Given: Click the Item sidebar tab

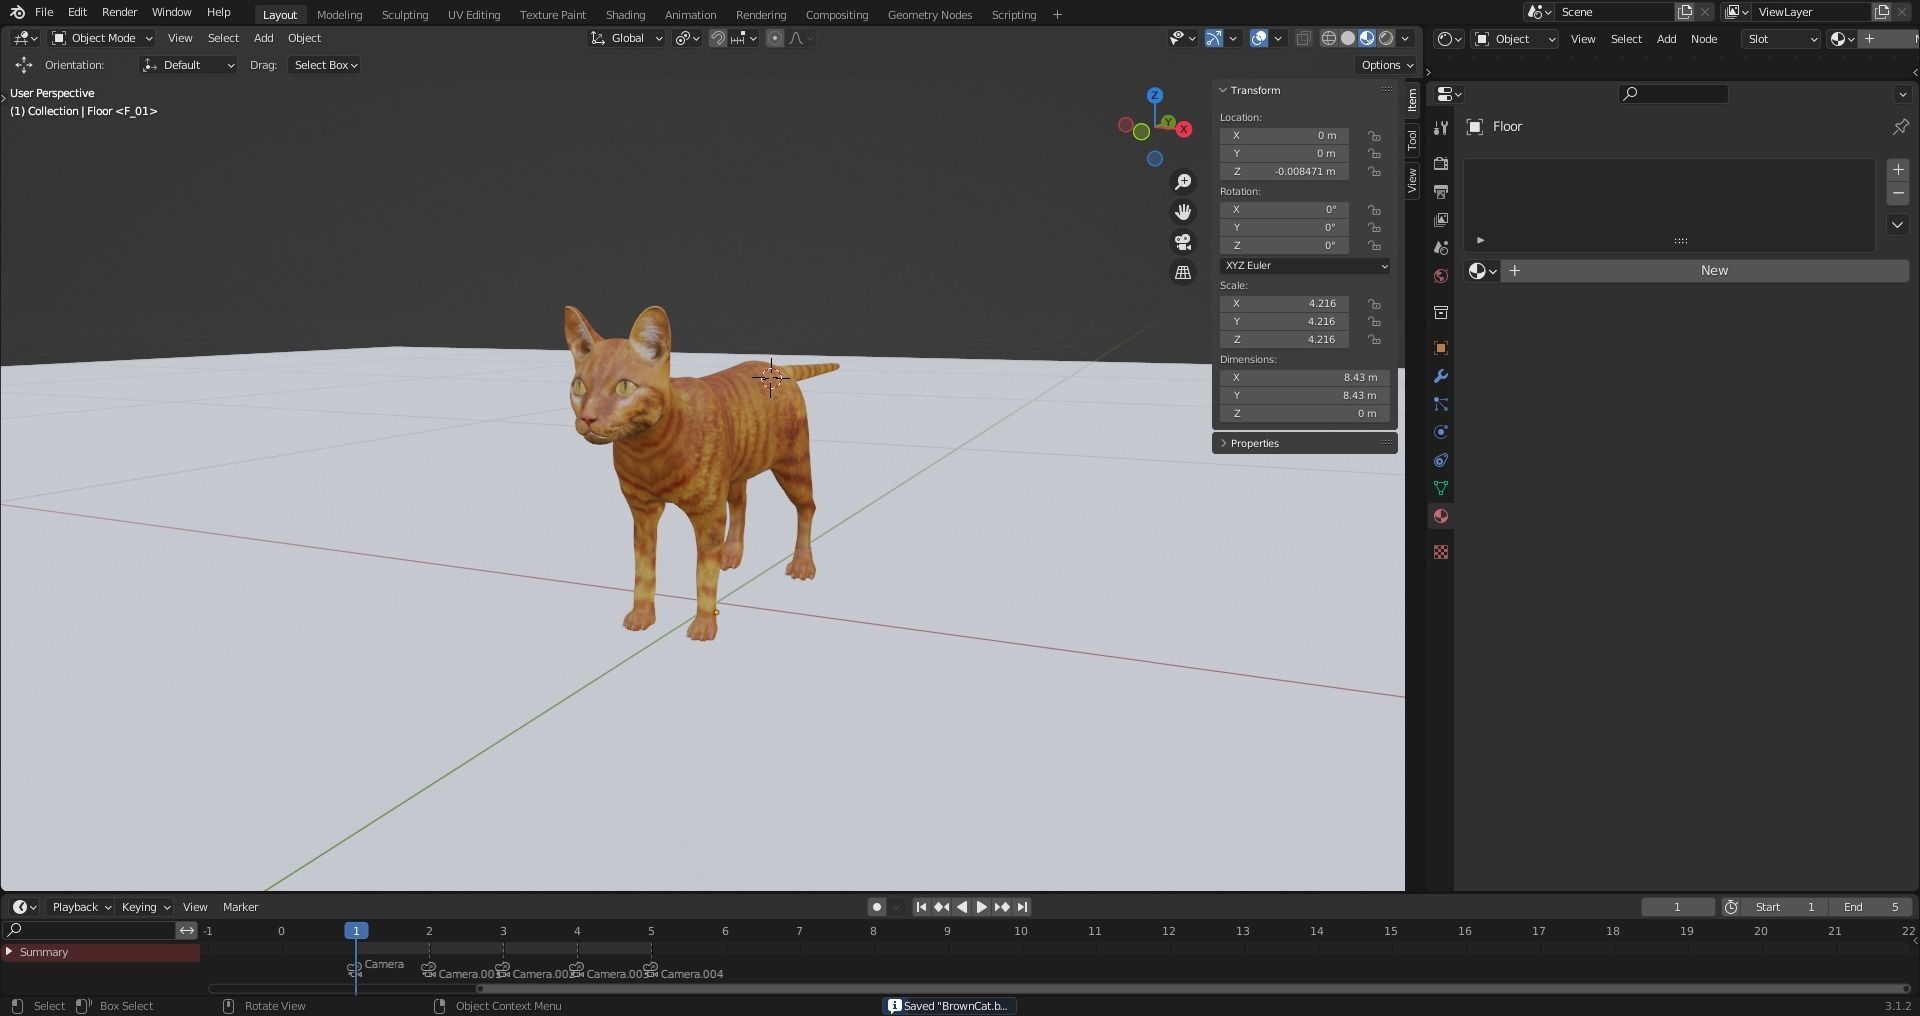Looking at the screenshot, I should [1412, 99].
